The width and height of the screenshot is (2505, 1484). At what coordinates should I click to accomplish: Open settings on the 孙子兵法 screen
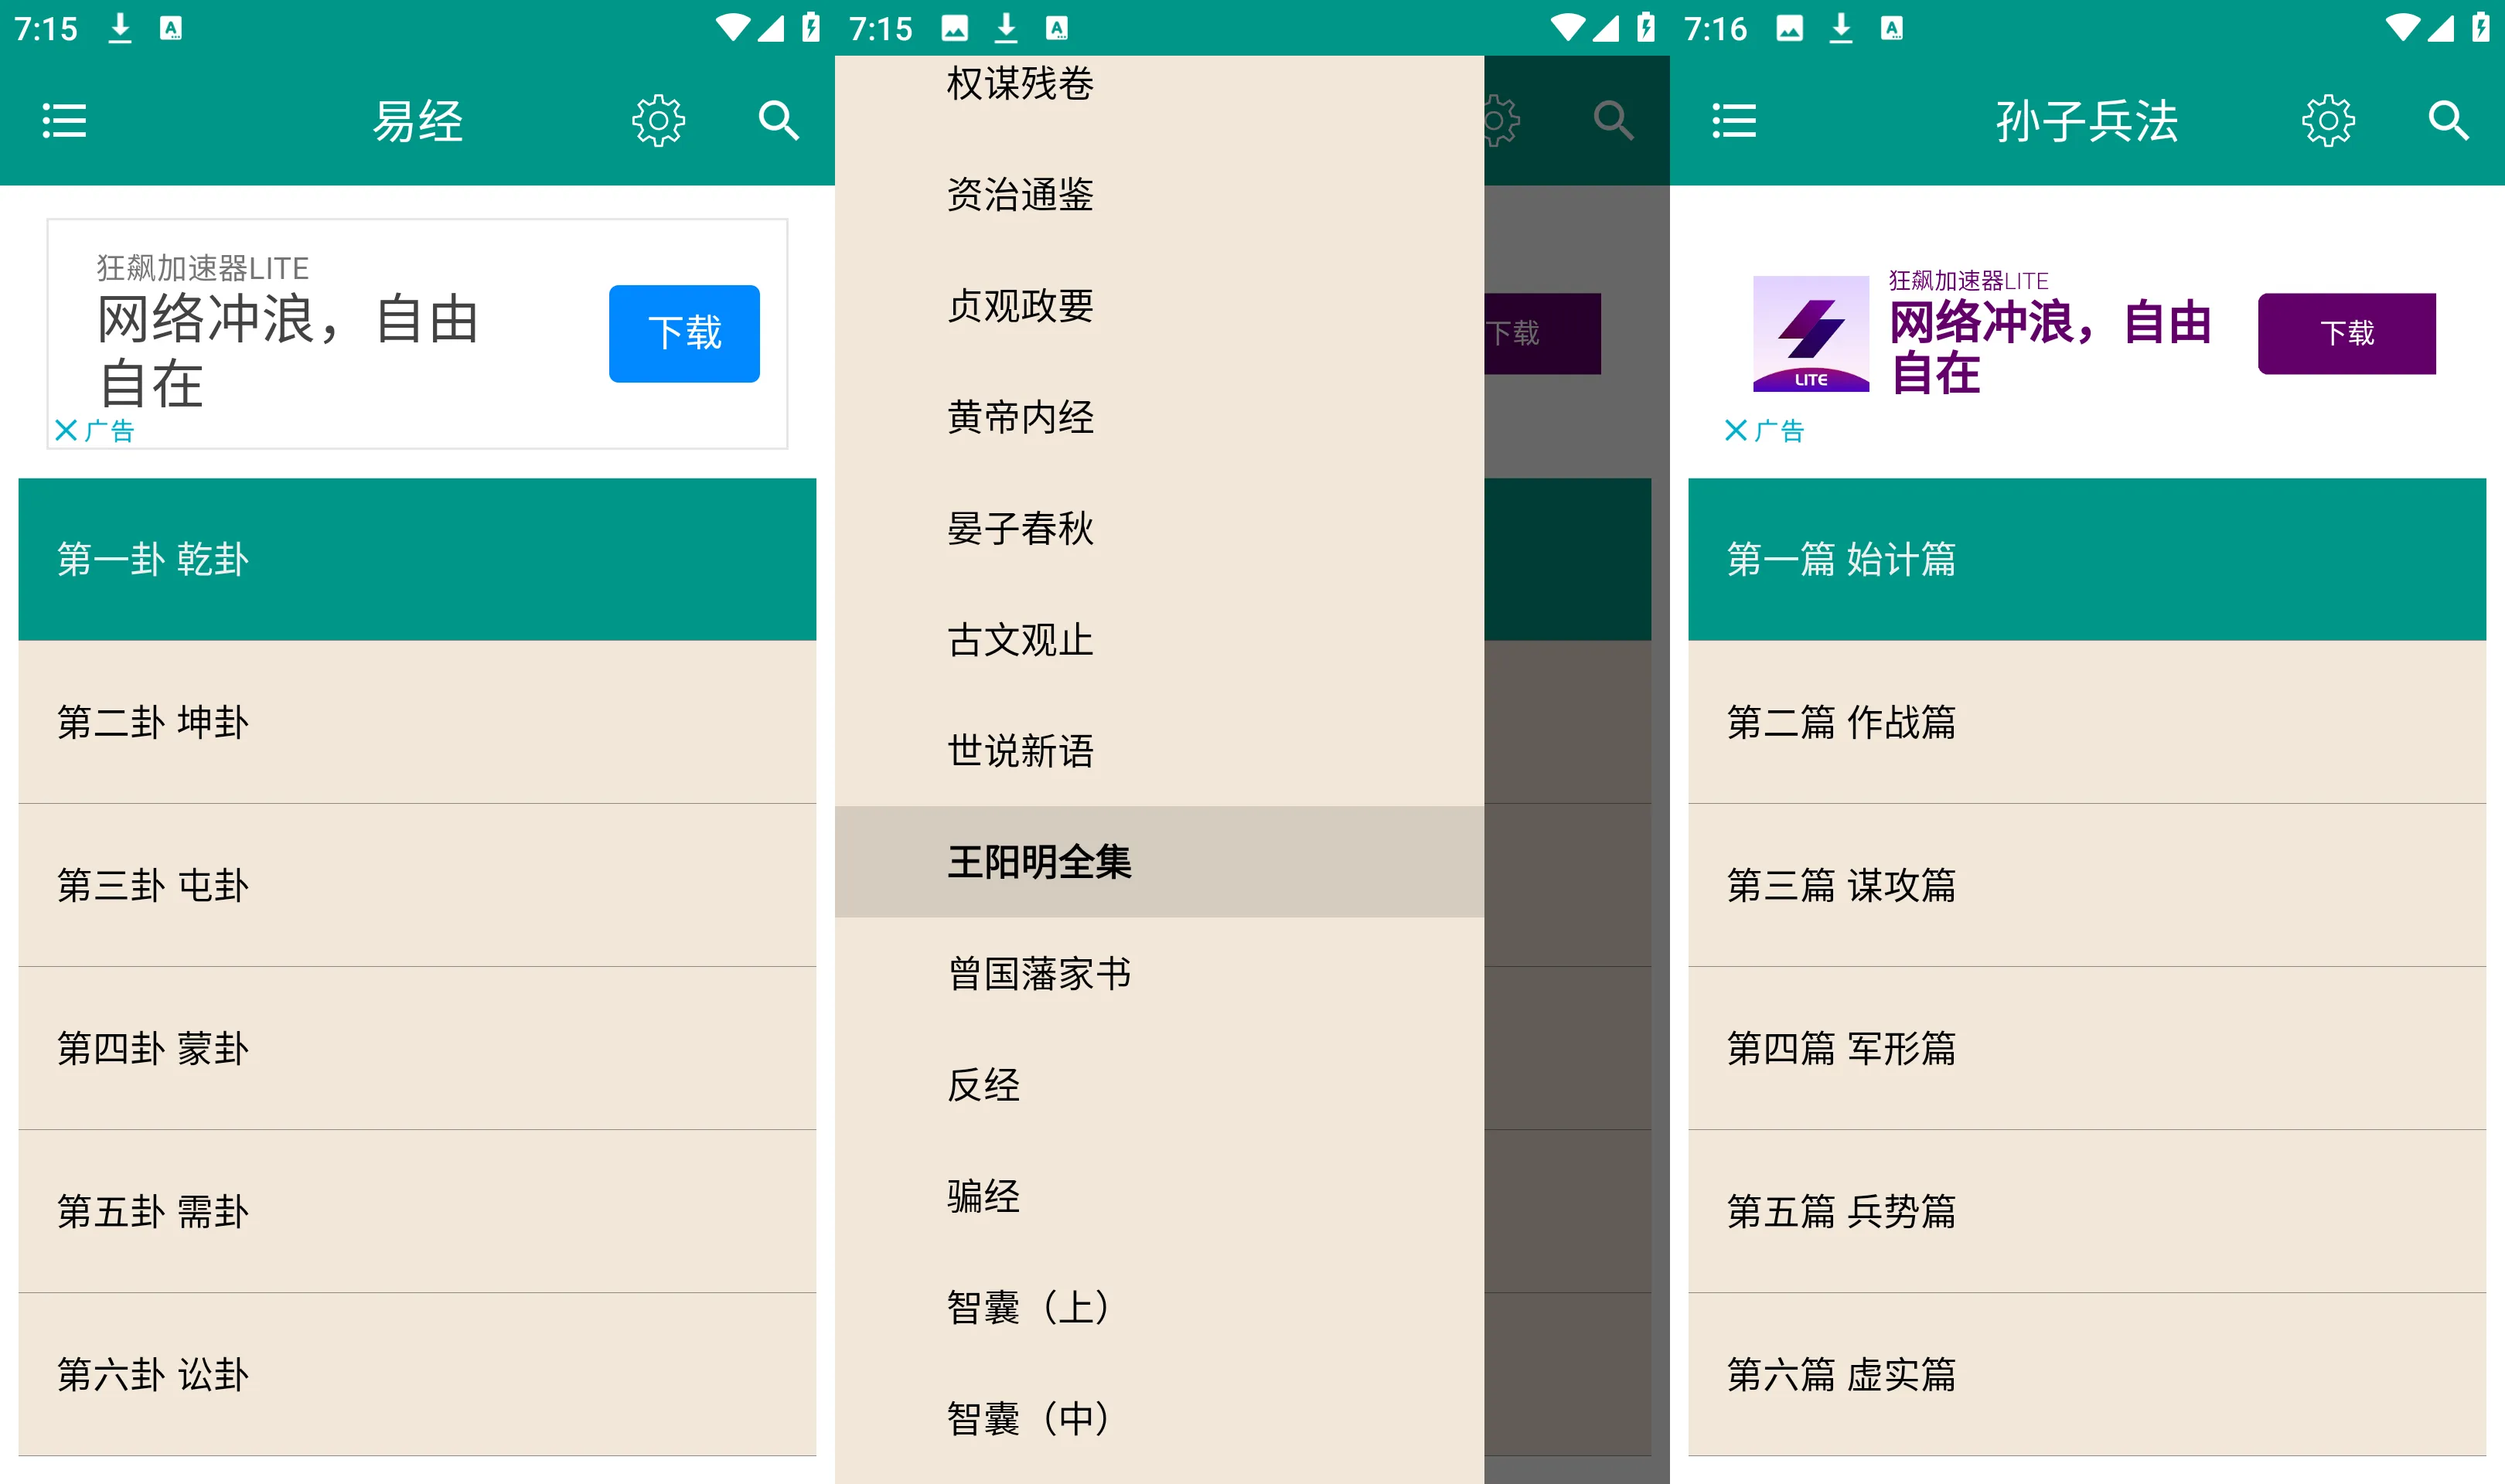[x=2328, y=120]
